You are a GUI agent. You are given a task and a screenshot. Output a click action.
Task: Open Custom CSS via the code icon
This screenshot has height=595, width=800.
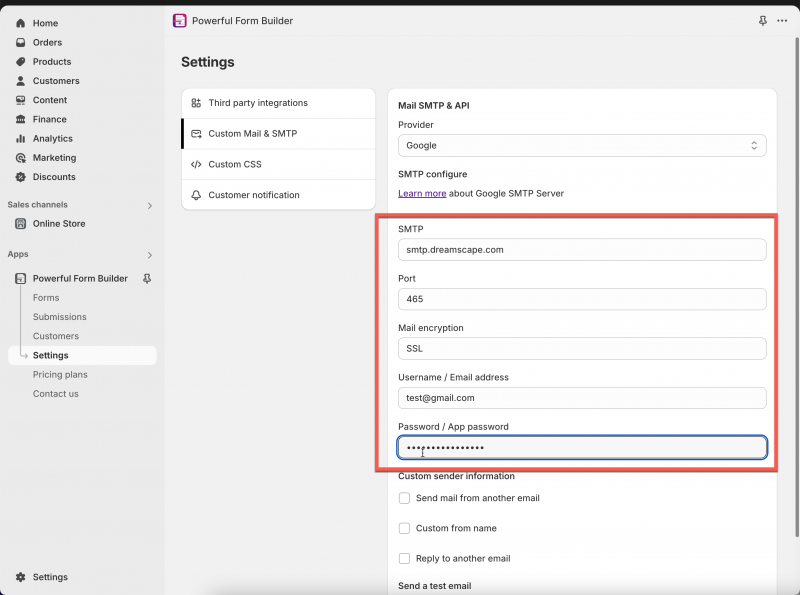pyautogui.click(x=196, y=164)
